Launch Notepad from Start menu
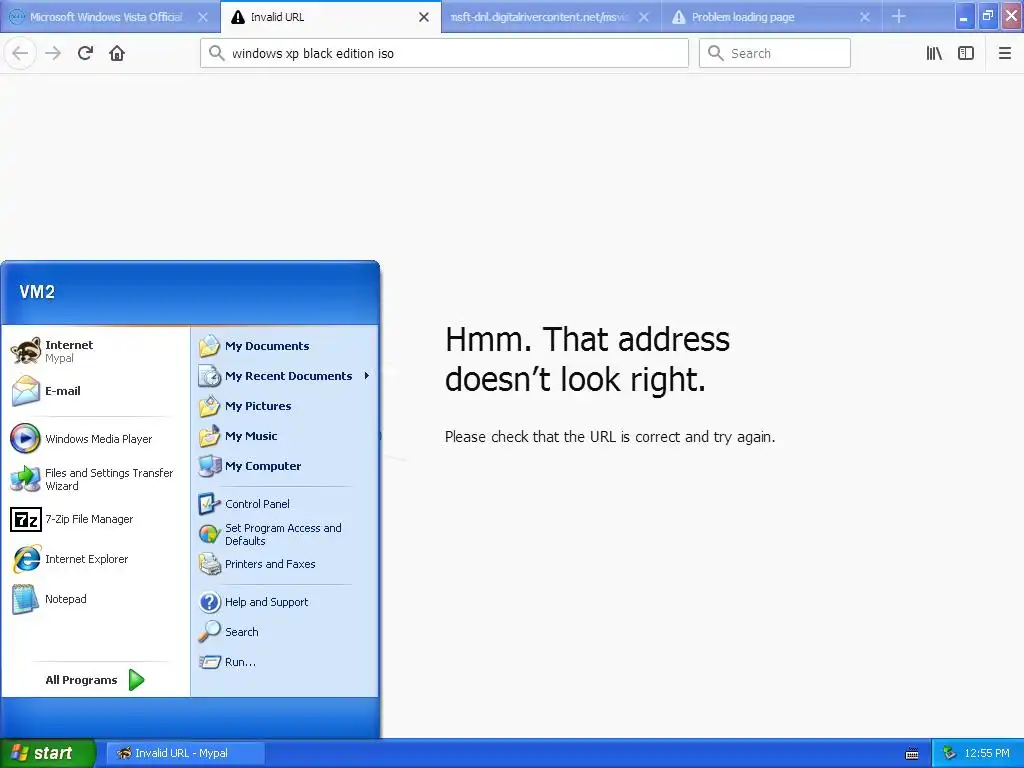 point(95,599)
